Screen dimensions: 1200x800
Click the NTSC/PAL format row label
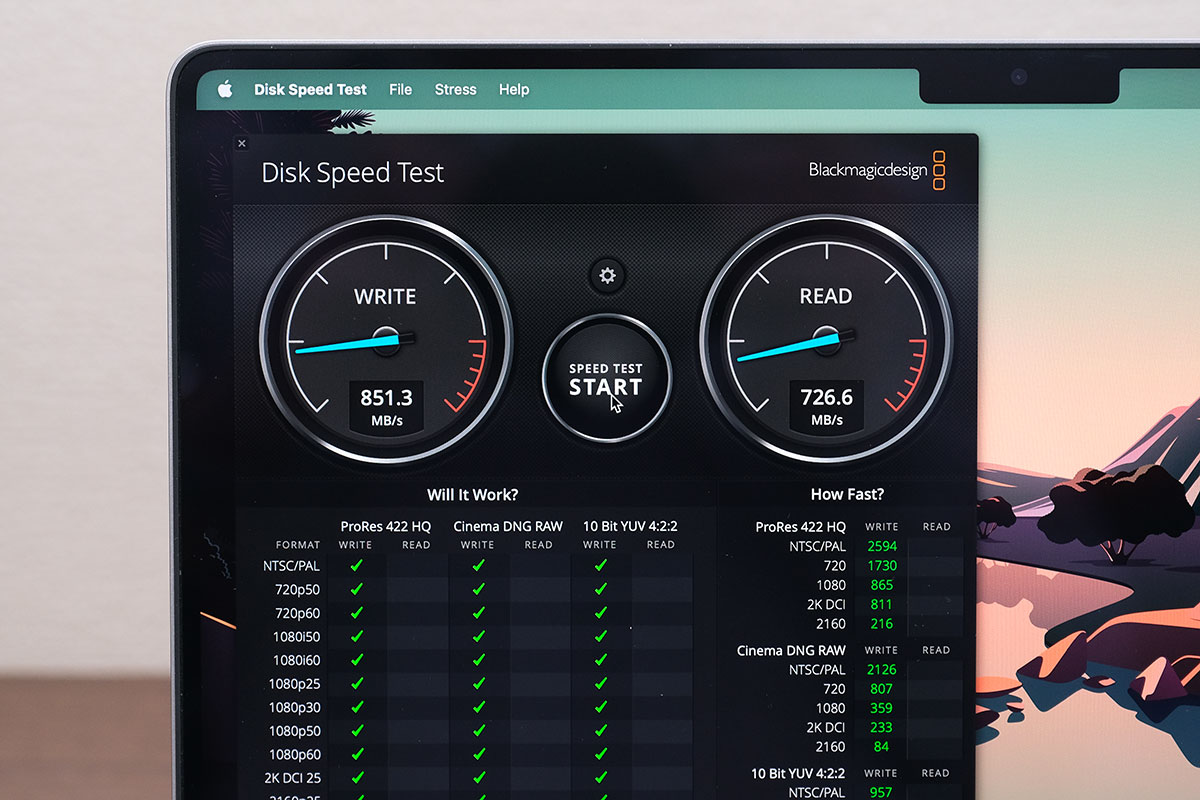click(x=292, y=565)
